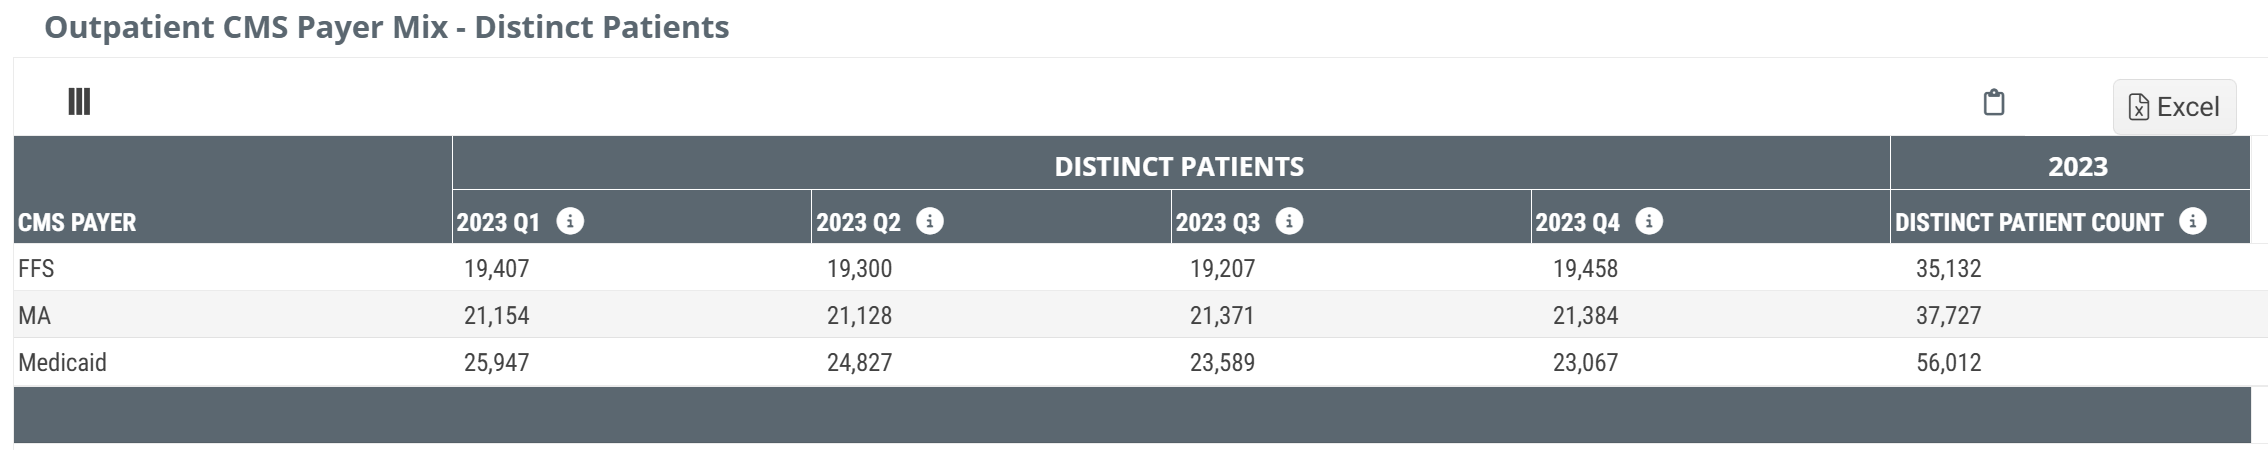Screen dimensions: 2268x450
Task: Click Medicaid distinct count 56,012
Action: tap(1948, 362)
